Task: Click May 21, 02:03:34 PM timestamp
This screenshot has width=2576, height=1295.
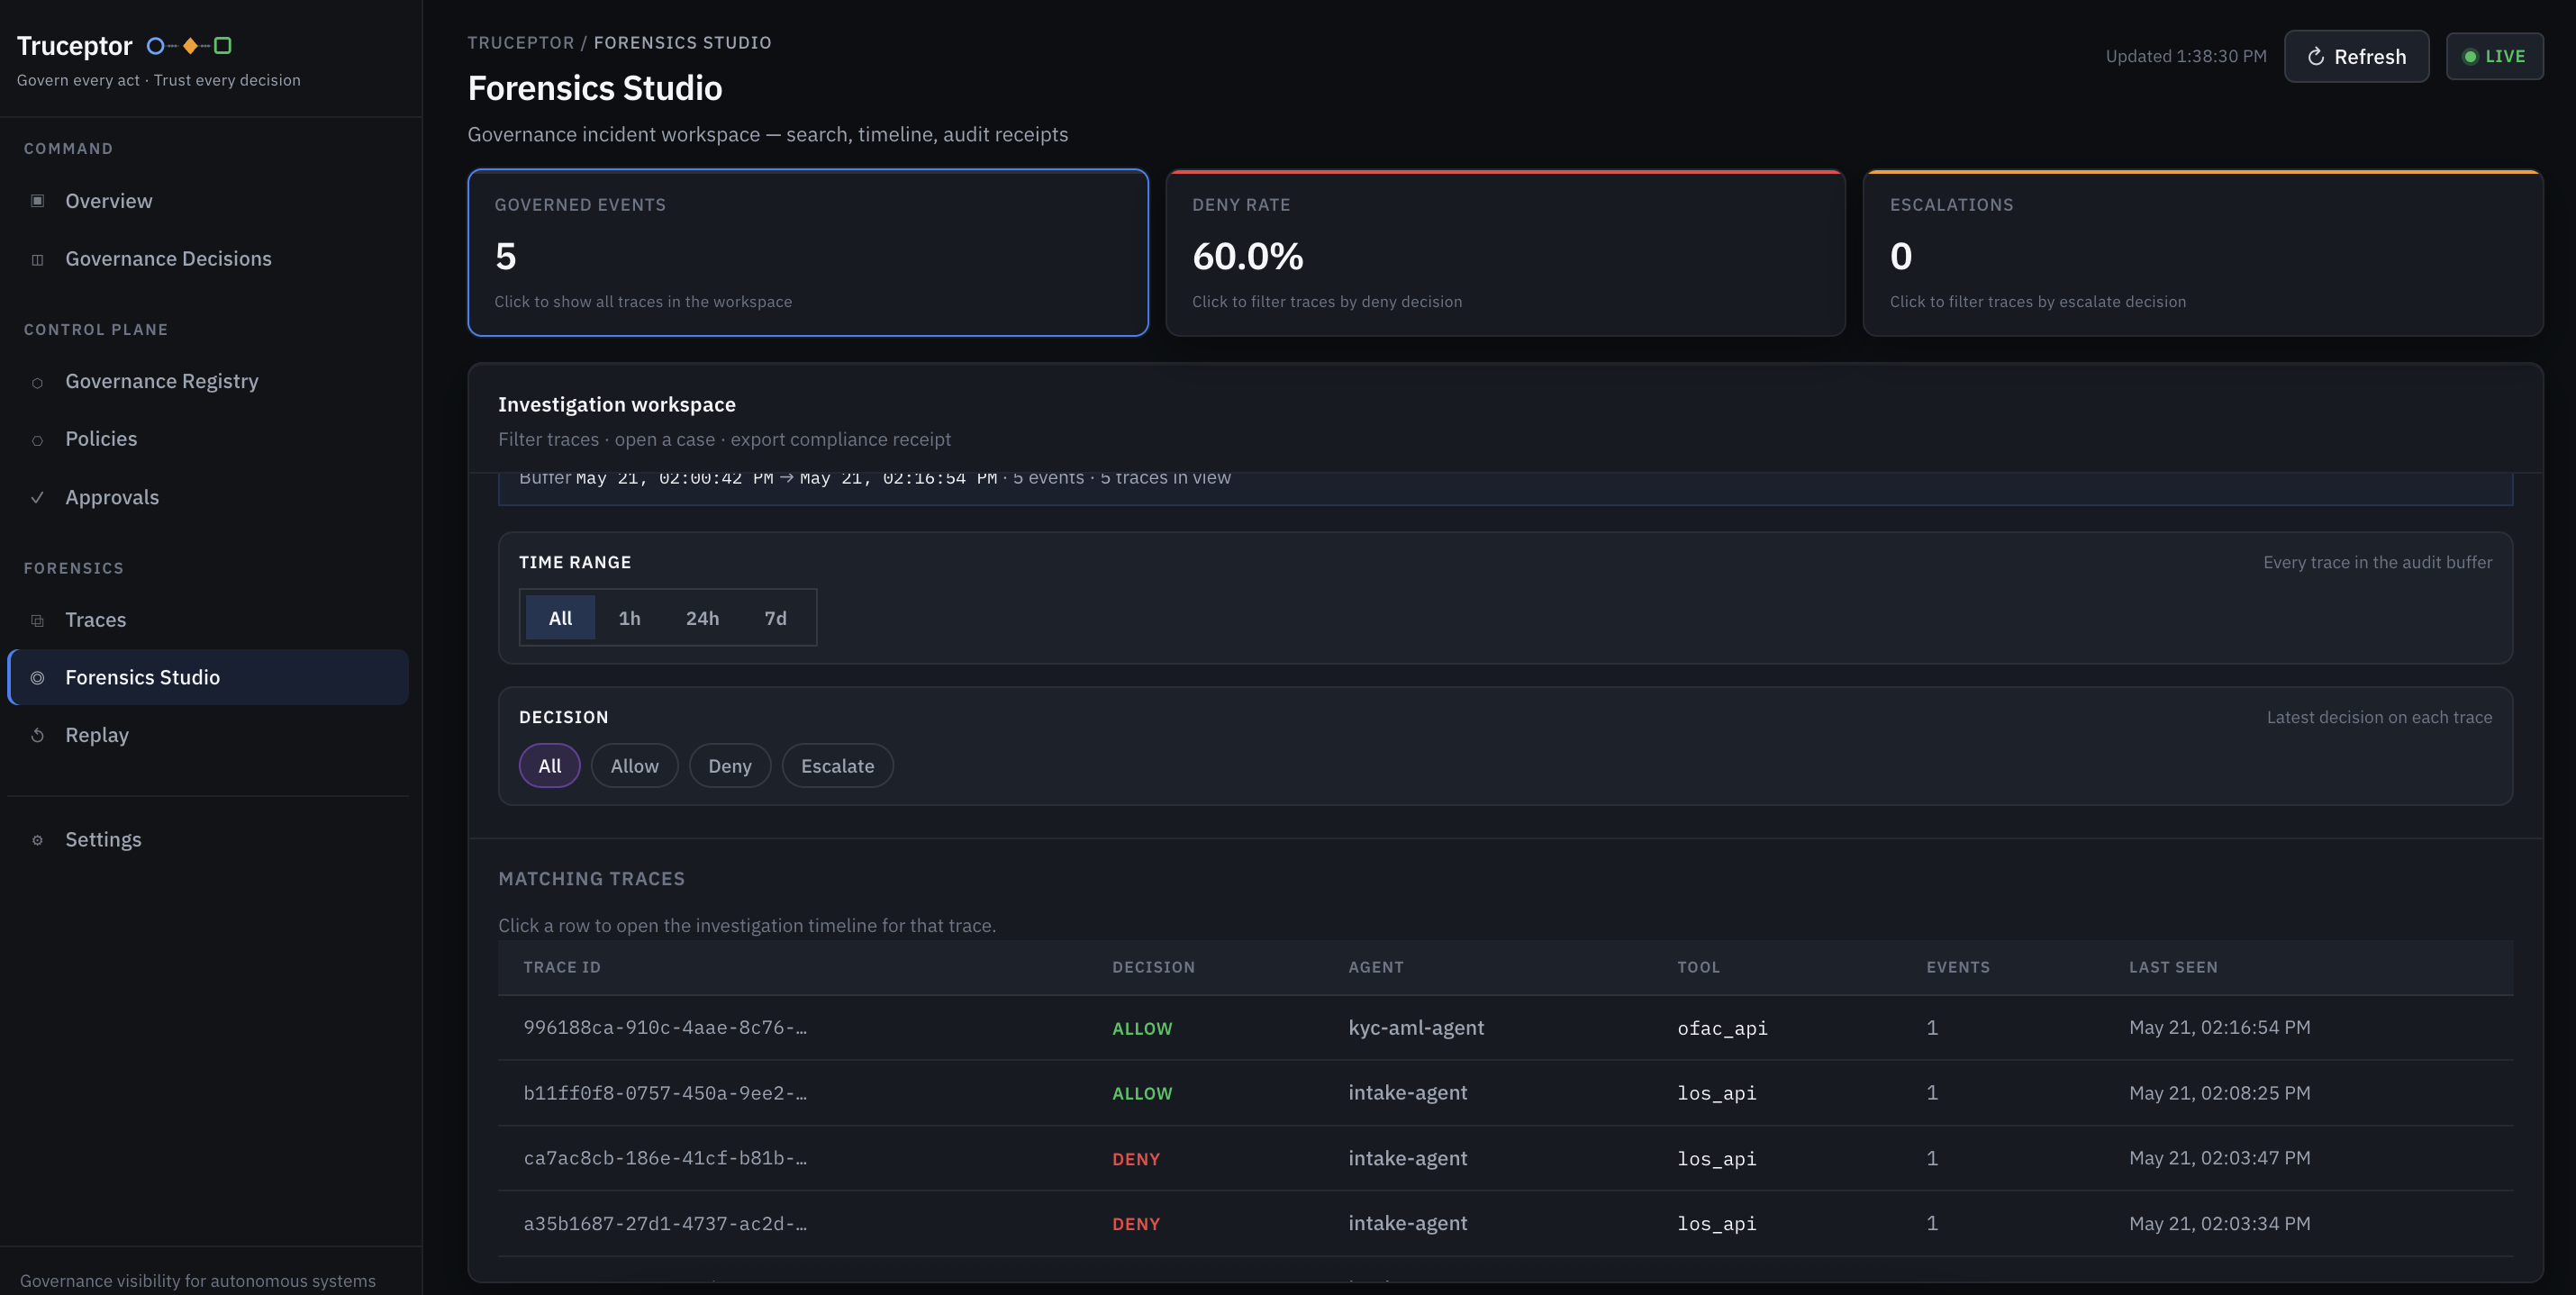Action: click(2219, 1224)
